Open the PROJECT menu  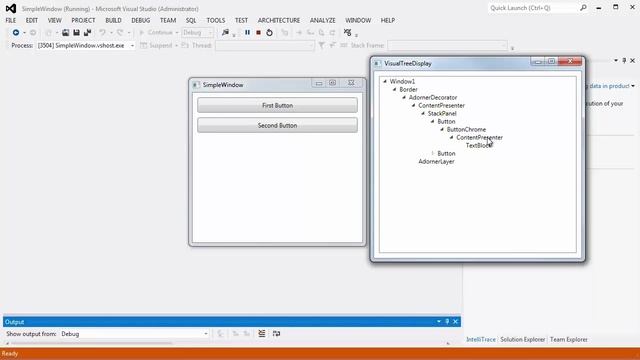(83, 20)
